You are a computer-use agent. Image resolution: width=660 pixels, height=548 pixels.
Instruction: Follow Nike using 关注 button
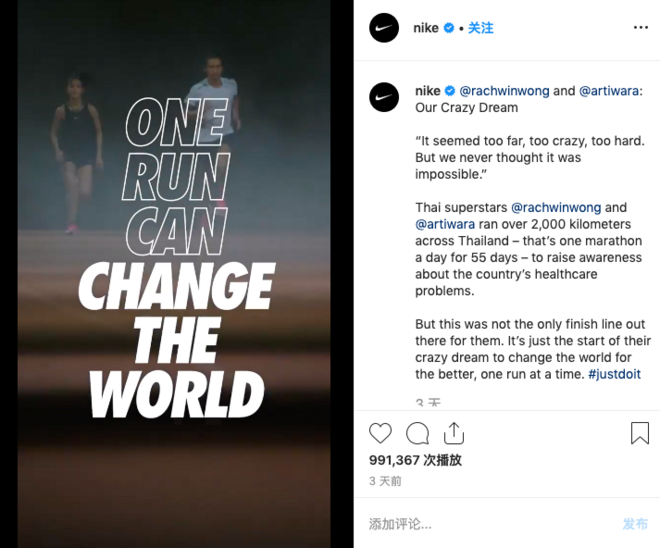(x=481, y=28)
